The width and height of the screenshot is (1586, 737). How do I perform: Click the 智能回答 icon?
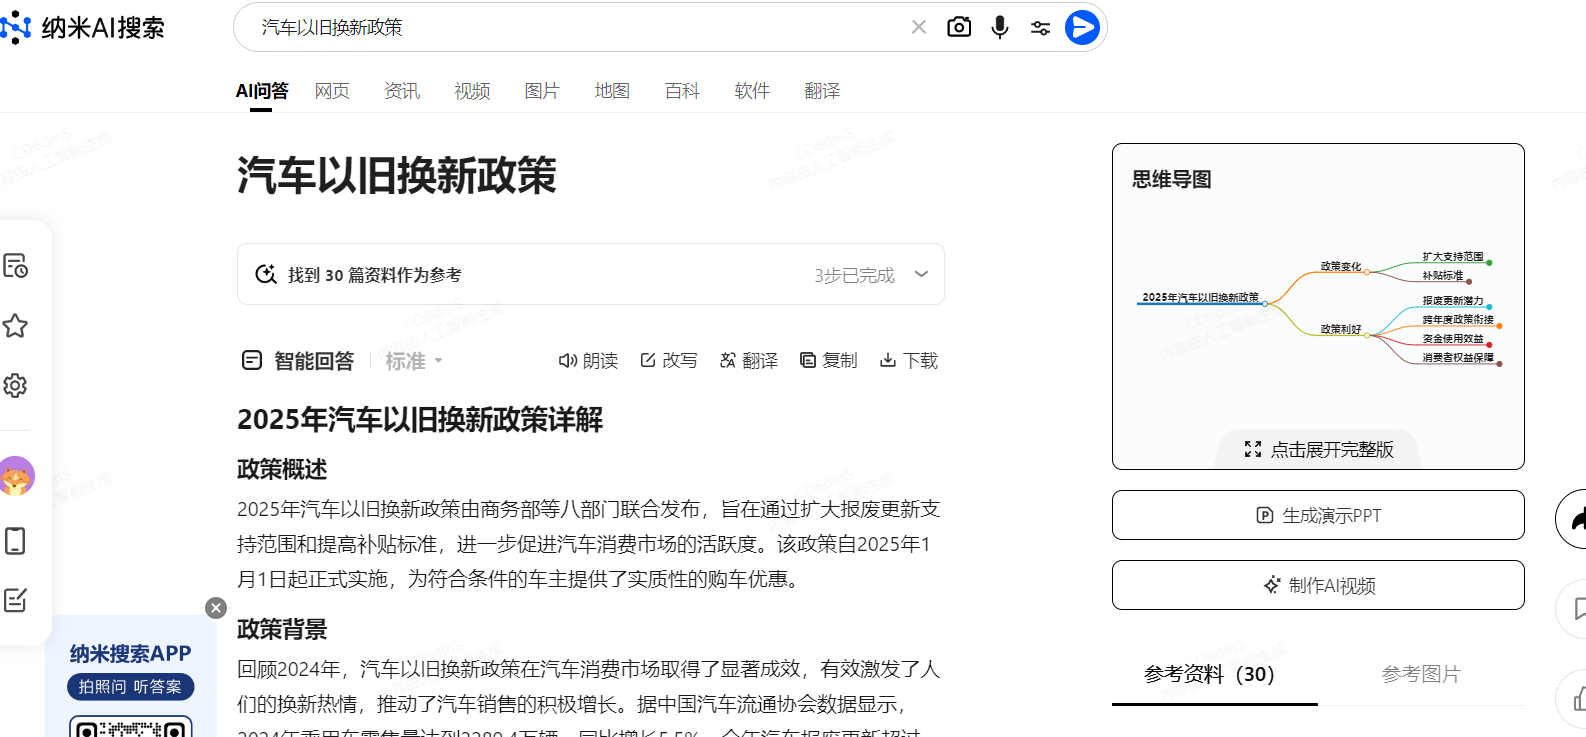[x=252, y=360]
